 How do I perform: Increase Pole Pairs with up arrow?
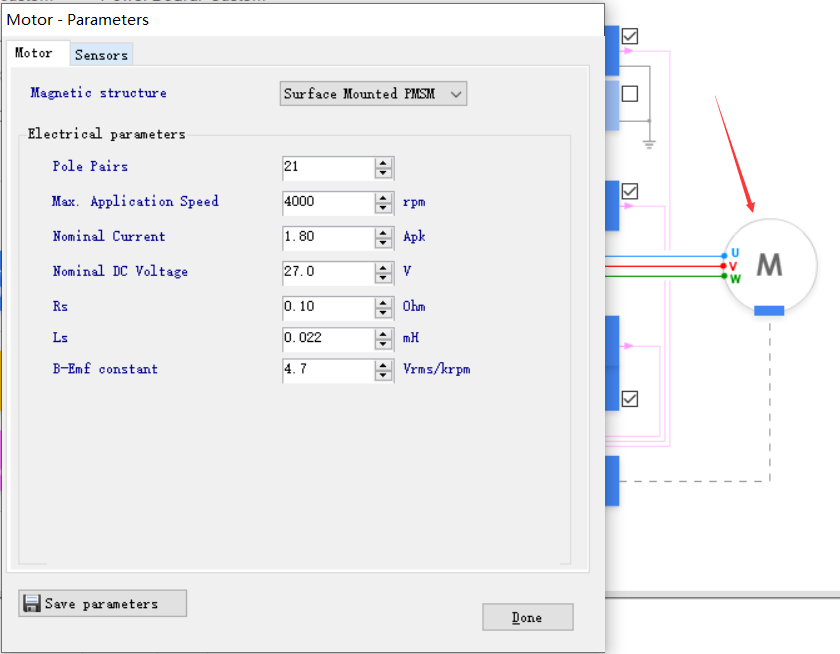point(383,162)
